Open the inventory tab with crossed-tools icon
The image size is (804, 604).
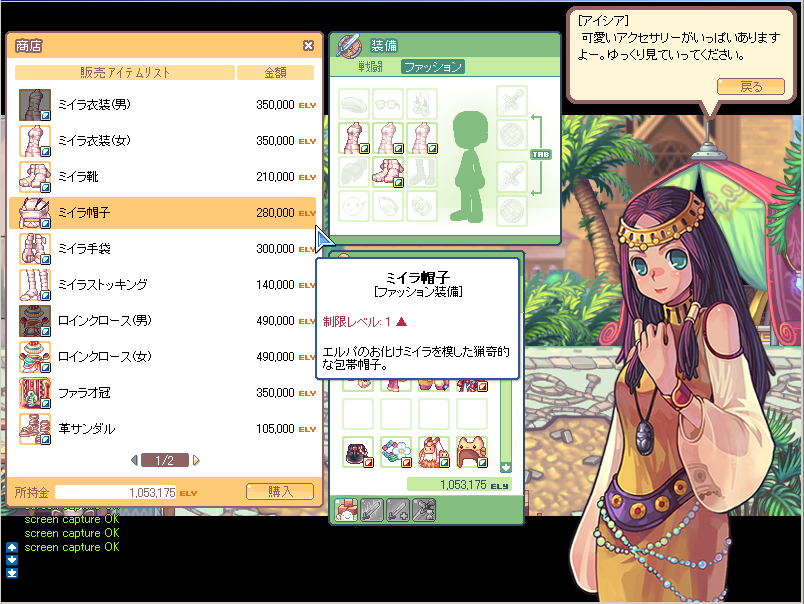point(424,510)
